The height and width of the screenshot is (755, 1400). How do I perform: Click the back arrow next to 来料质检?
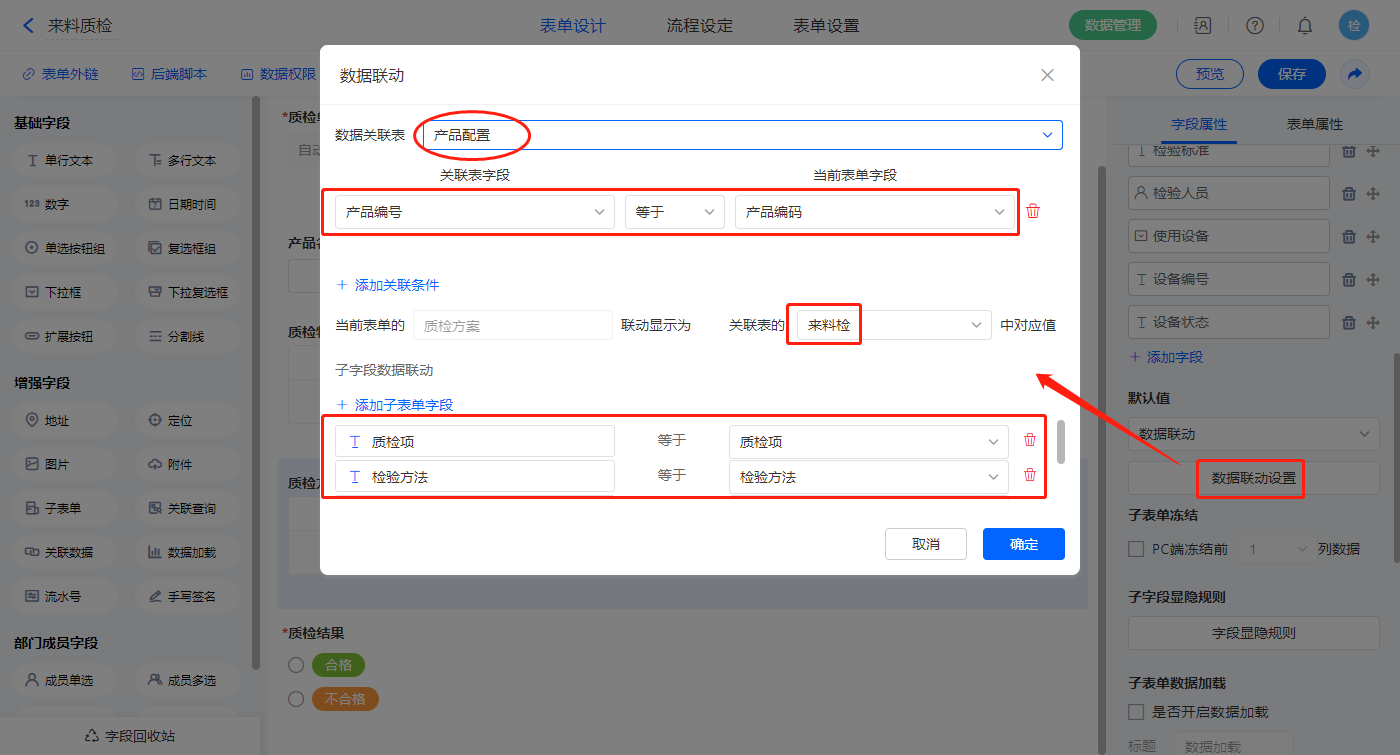click(x=28, y=26)
